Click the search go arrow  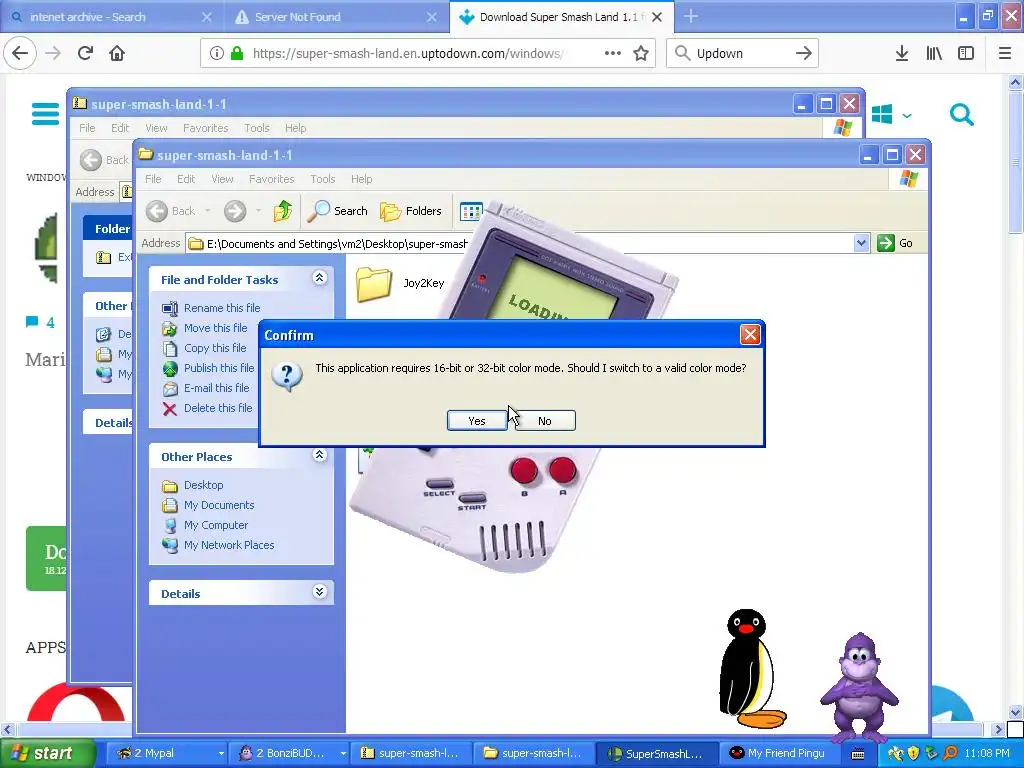[x=804, y=54]
